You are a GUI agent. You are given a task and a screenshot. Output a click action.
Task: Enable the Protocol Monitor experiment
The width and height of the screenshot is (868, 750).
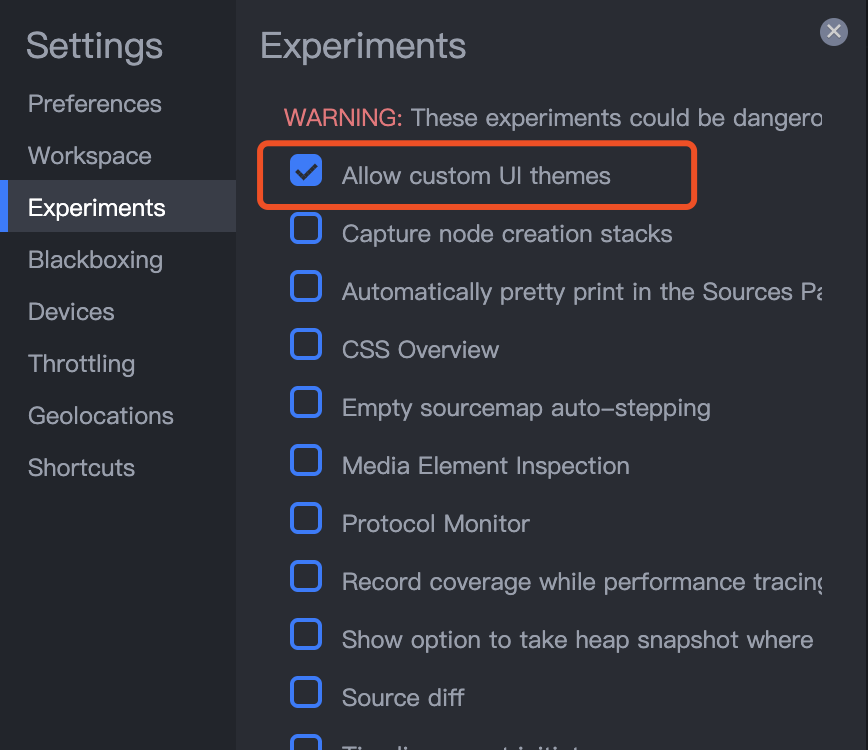click(x=306, y=518)
